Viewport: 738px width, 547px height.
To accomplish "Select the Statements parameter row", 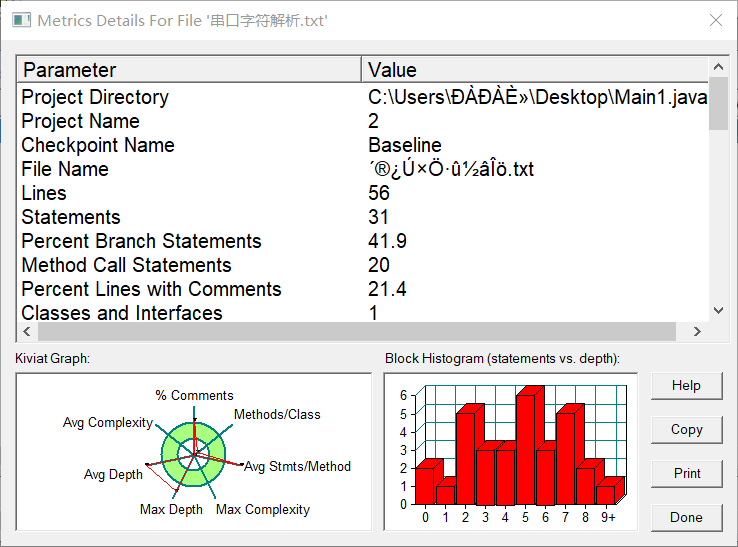I will [362, 217].
